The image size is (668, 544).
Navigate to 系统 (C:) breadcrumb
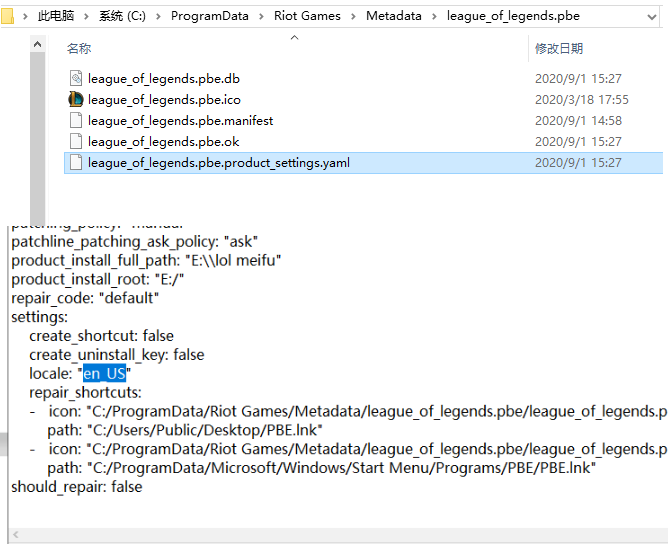tap(123, 16)
